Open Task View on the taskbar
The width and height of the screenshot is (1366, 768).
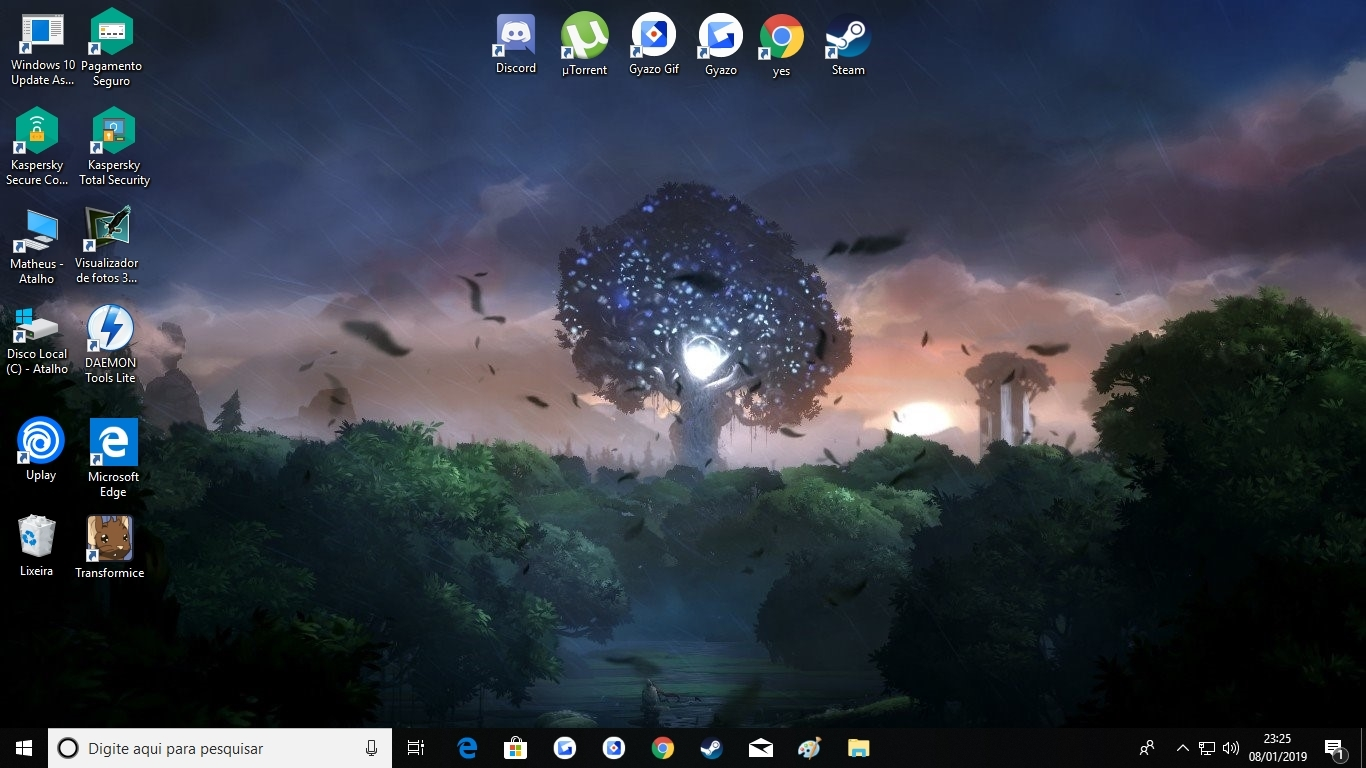click(416, 748)
